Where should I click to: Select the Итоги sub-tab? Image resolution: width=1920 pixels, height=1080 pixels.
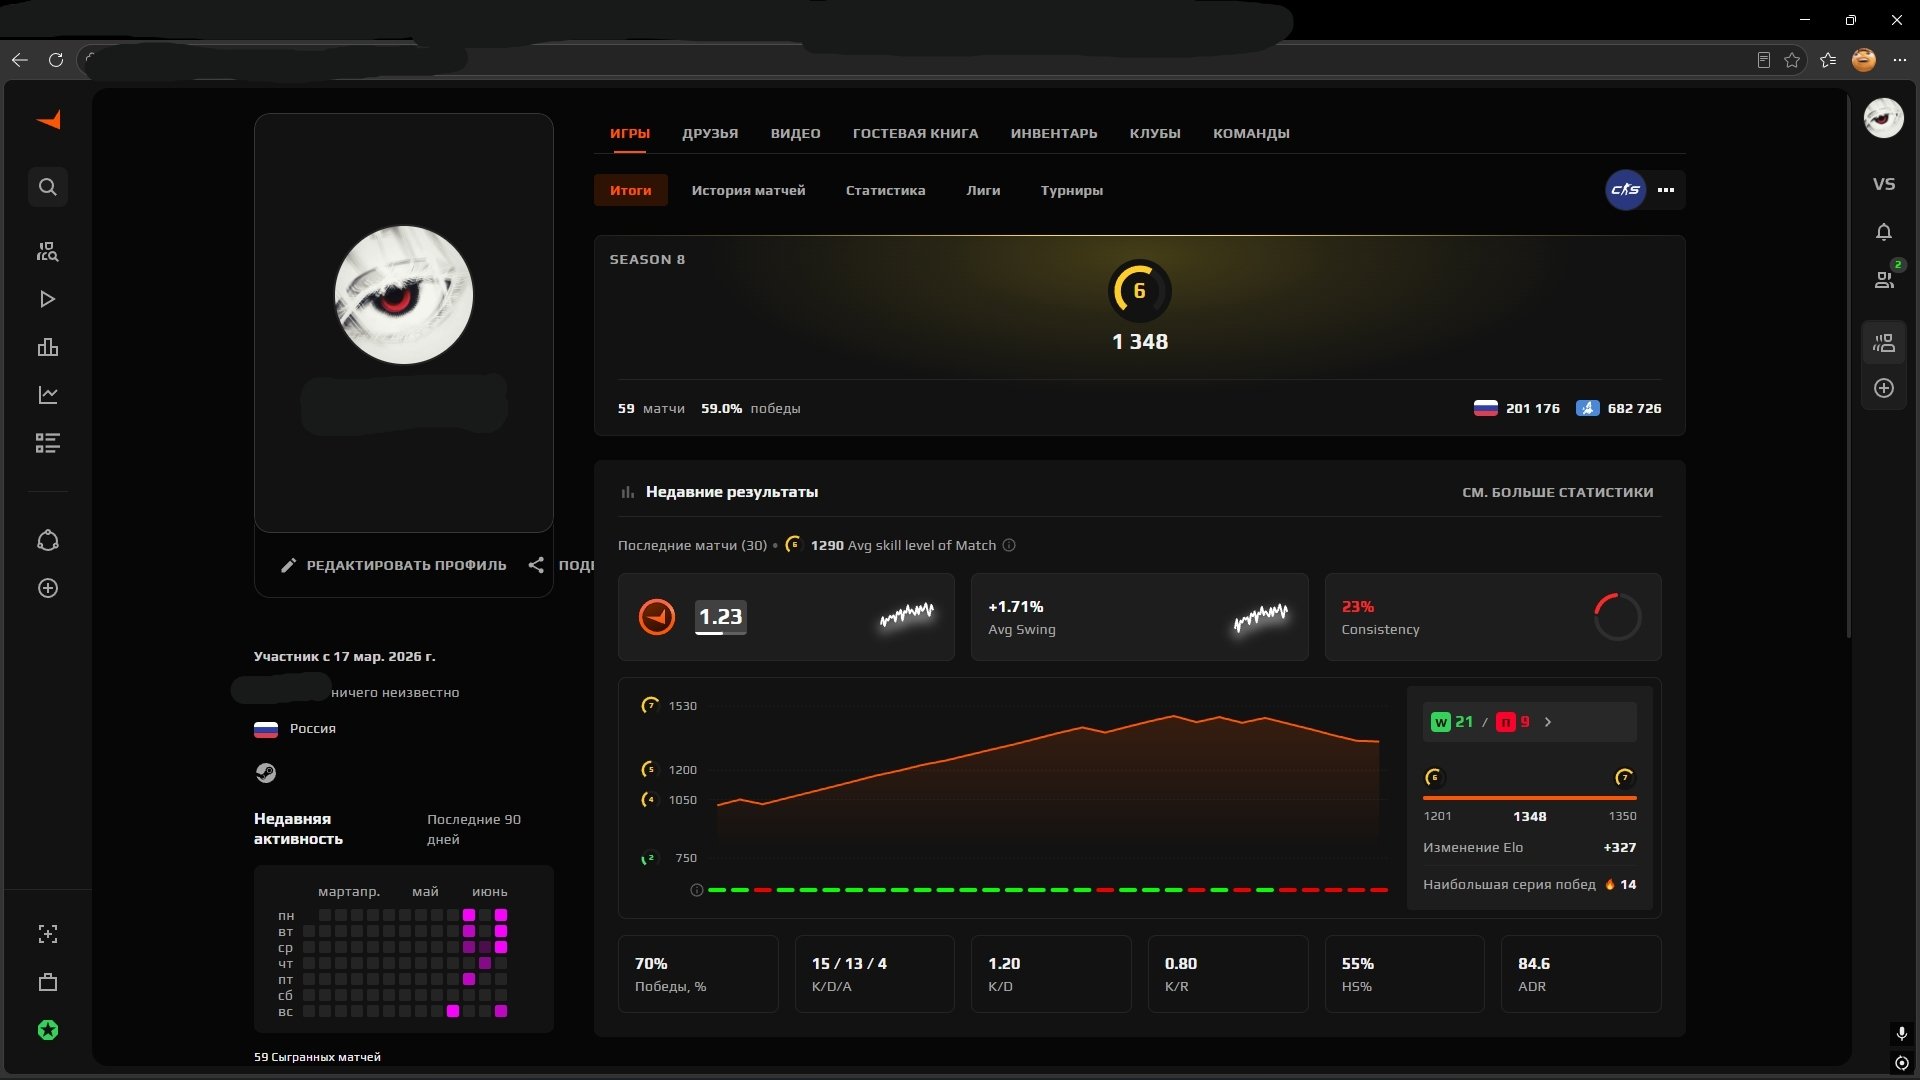(x=631, y=190)
